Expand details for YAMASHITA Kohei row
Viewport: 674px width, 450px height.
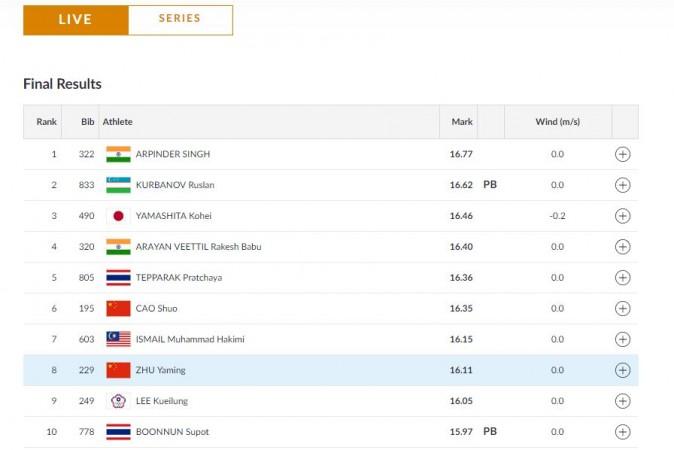(622, 216)
